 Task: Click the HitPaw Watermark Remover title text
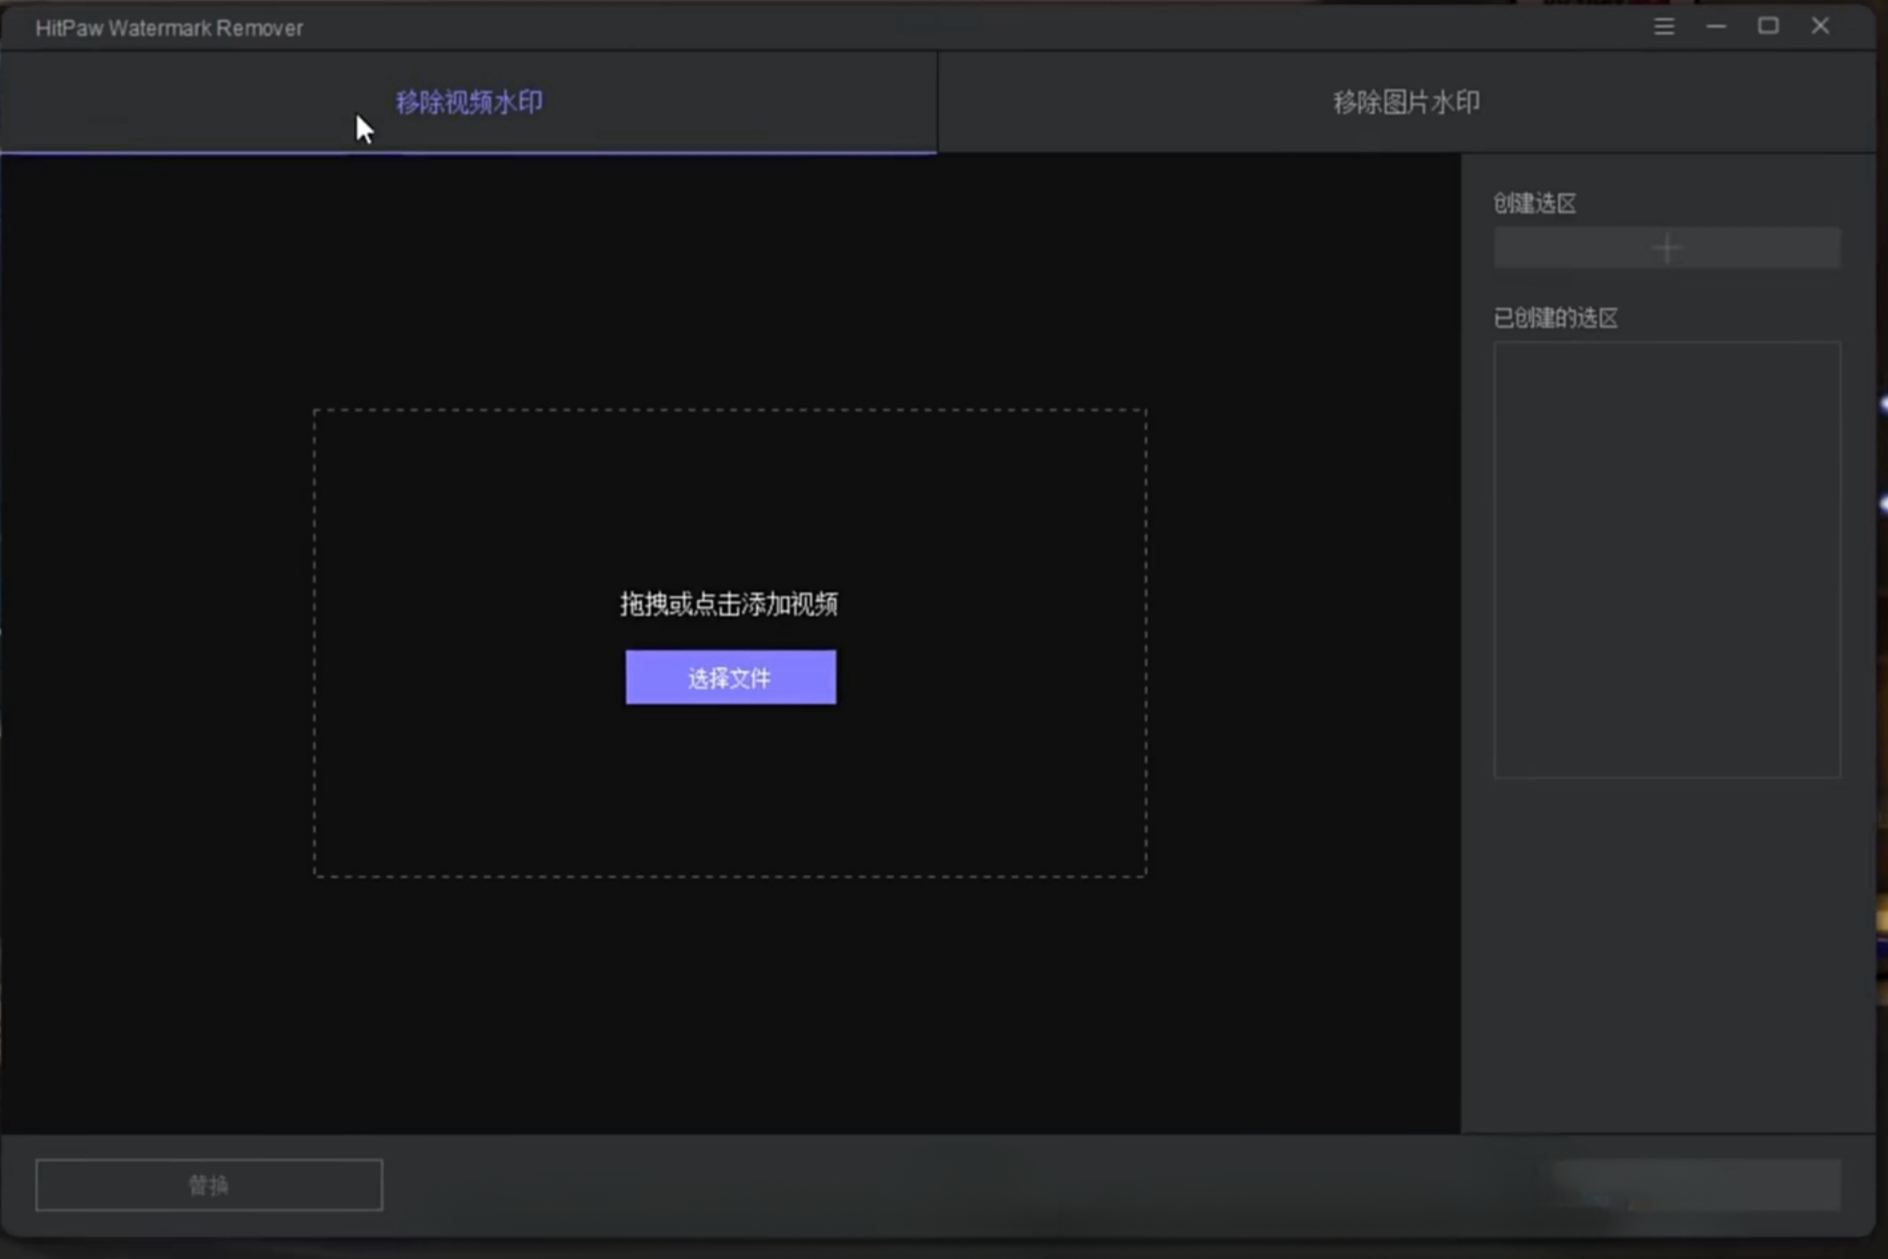[169, 28]
